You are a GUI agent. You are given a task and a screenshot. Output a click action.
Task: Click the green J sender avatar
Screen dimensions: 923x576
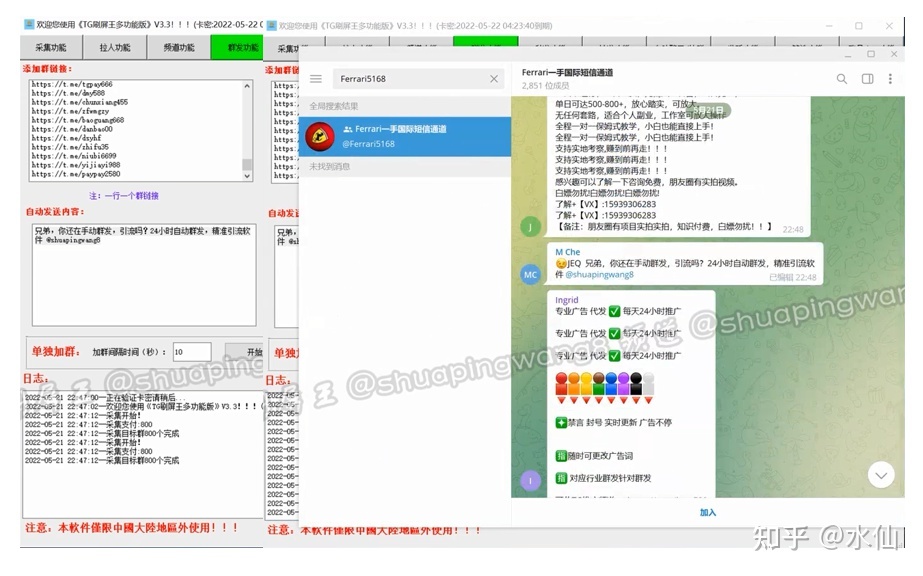(530, 227)
